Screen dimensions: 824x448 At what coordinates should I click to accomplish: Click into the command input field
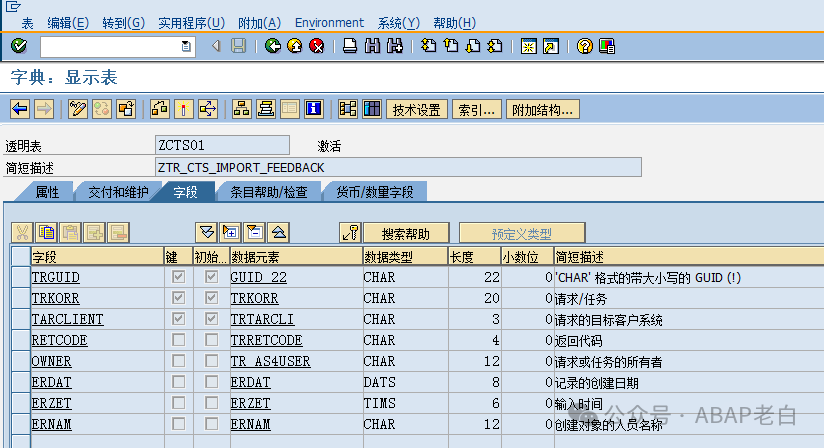110,46
